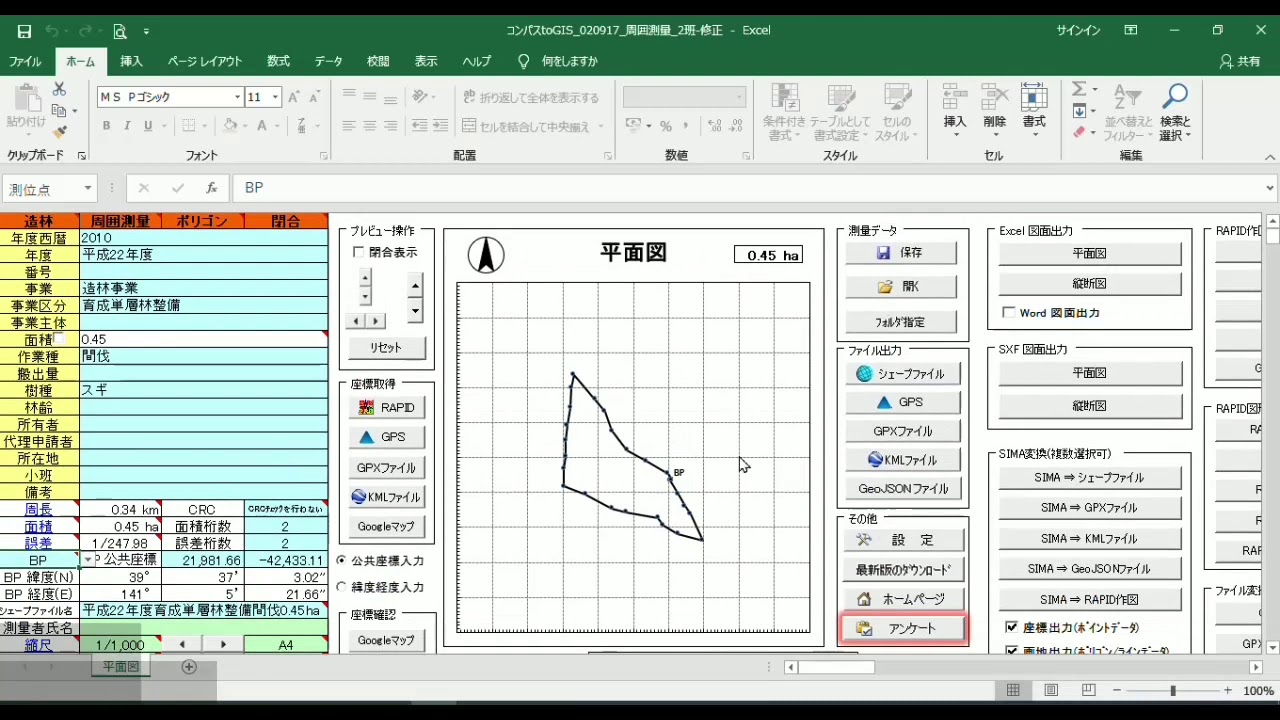This screenshot has height=720, width=1280.
Task: Click the Googleマップ button under 座標取得
Action: coord(386,526)
